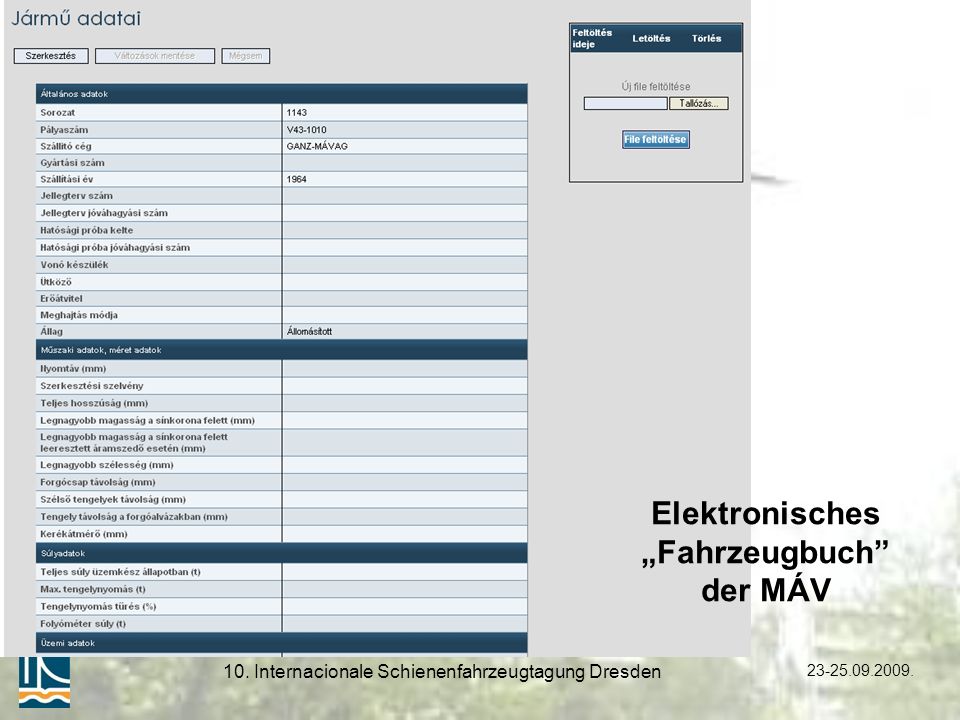
Task: Select the Pályaszám value V43-1010
Action: (306, 130)
